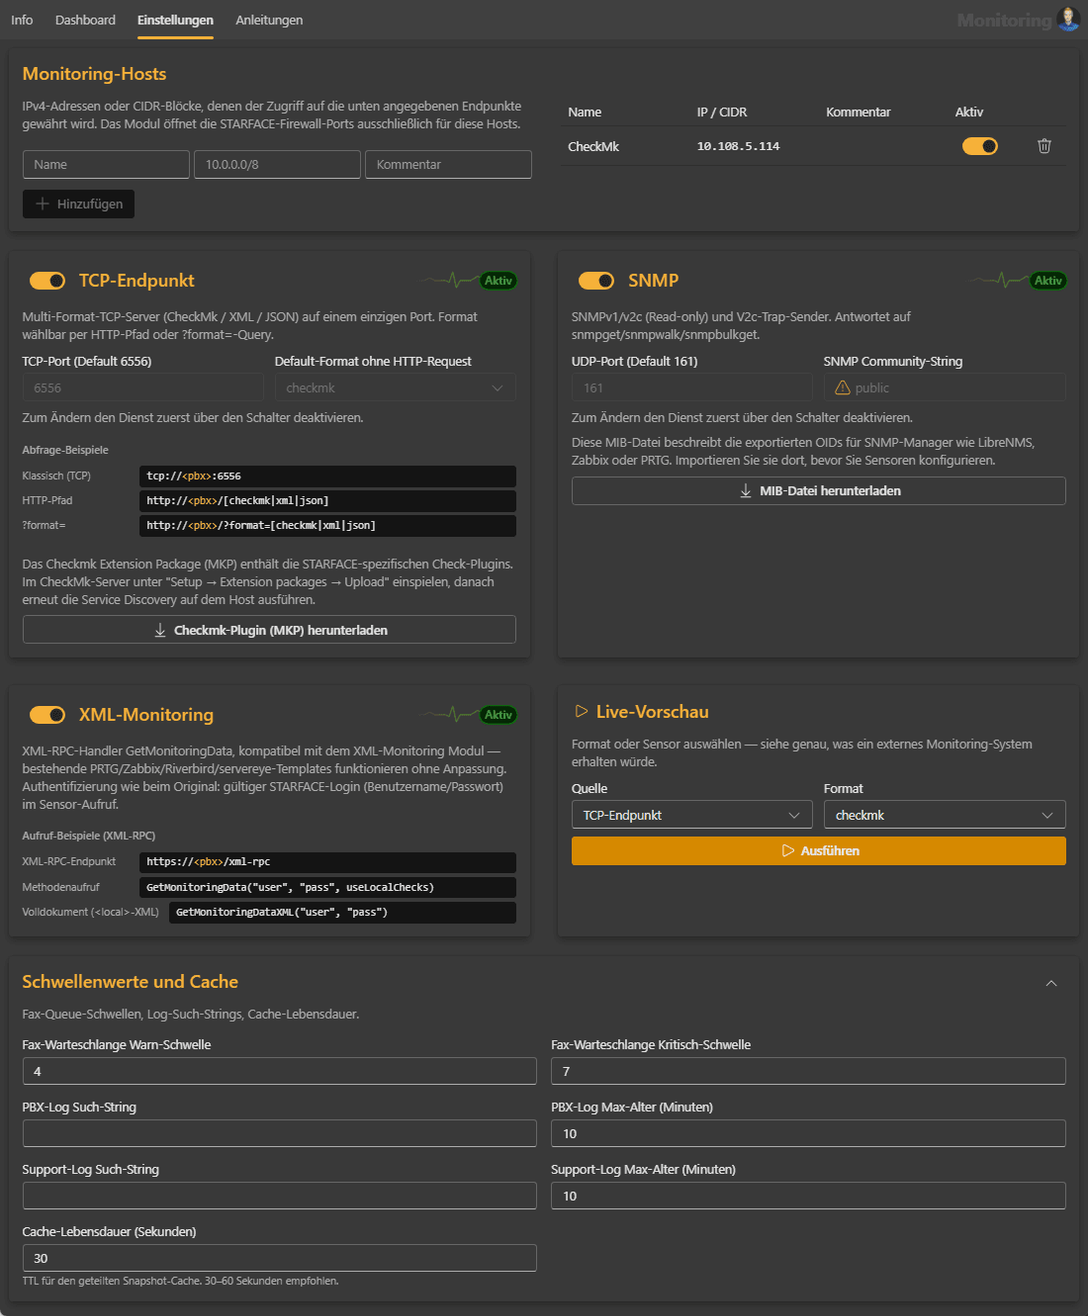Open the Live-Vorschau Format dropdown
Screen dimensions: 1088x1316
tap(944, 815)
